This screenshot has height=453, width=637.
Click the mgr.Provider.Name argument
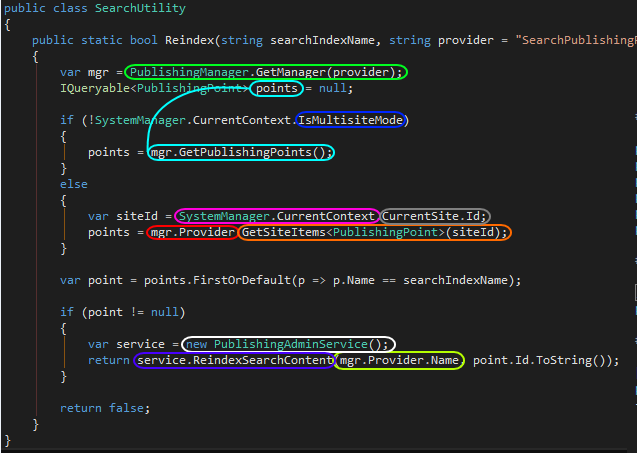click(399, 360)
